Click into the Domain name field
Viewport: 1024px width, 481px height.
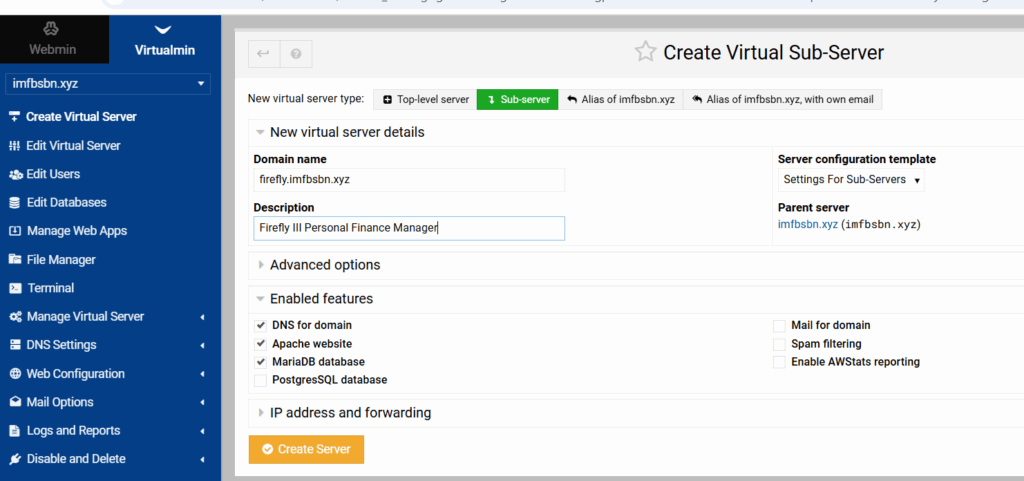(x=409, y=180)
